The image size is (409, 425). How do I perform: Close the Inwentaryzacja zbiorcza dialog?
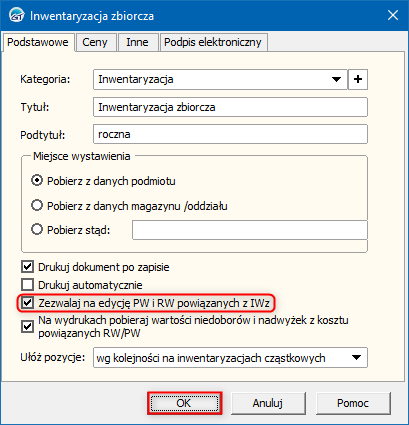(393, 15)
